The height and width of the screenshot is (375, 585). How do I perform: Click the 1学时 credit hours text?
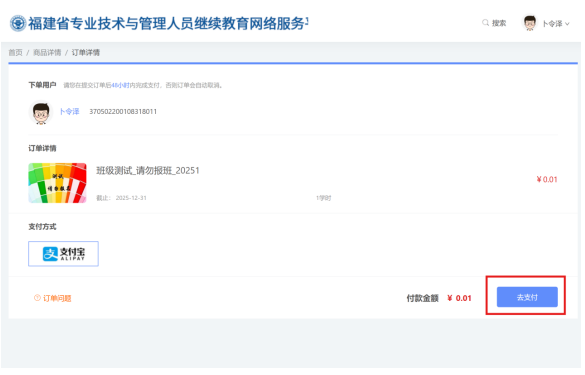tap(323, 198)
